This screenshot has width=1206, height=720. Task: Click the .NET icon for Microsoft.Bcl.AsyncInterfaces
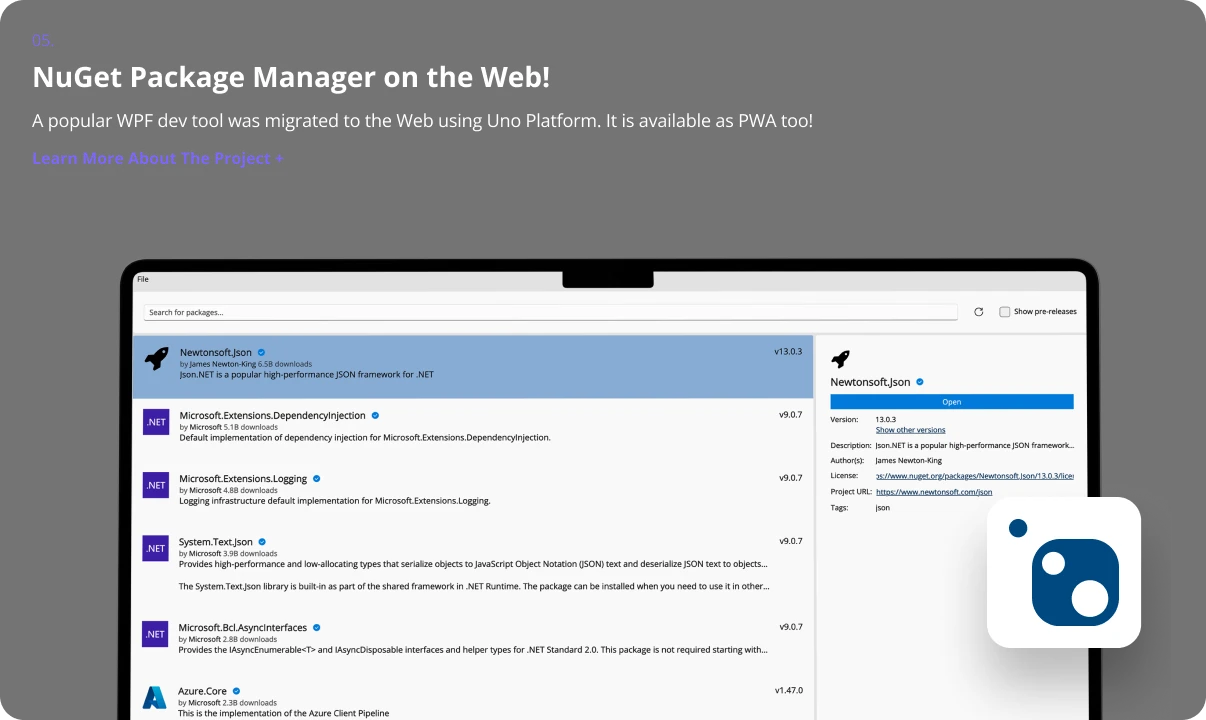click(156, 634)
